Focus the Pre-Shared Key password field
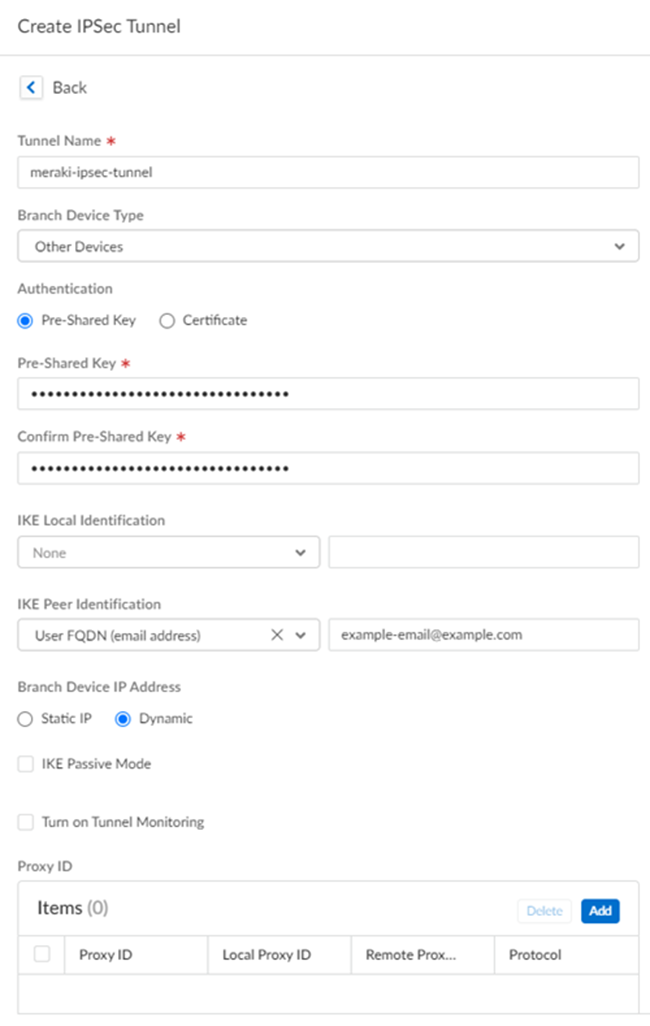This screenshot has width=650, height=1026. tap(328, 394)
